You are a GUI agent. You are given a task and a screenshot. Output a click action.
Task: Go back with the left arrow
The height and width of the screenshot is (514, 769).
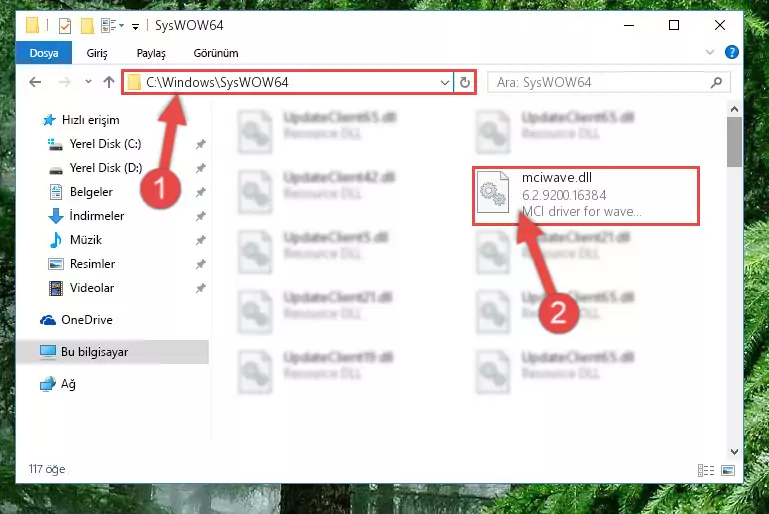[35, 82]
